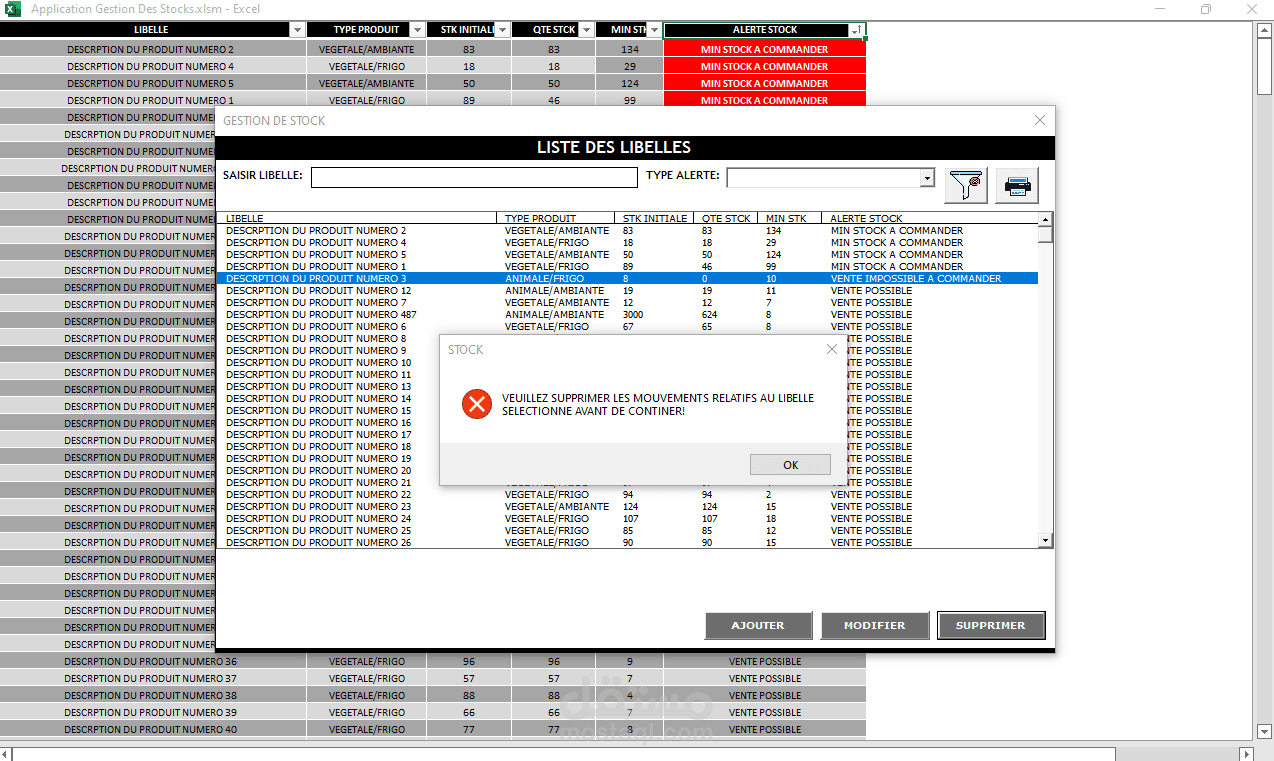
Task: Click worksheet cell DESCRPTION DU PRODUIT NUMERO 40
Action: tap(151, 729)
